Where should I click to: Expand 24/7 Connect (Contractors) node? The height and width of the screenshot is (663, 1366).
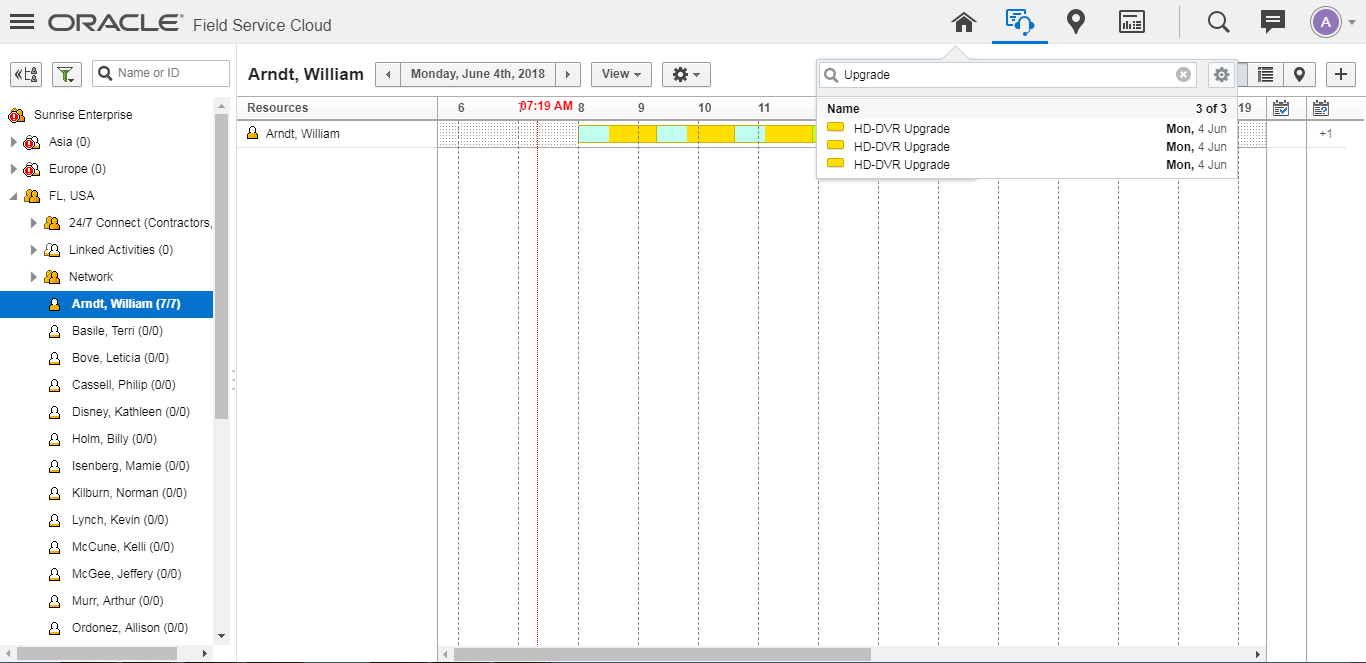click(x=34, y=223)
